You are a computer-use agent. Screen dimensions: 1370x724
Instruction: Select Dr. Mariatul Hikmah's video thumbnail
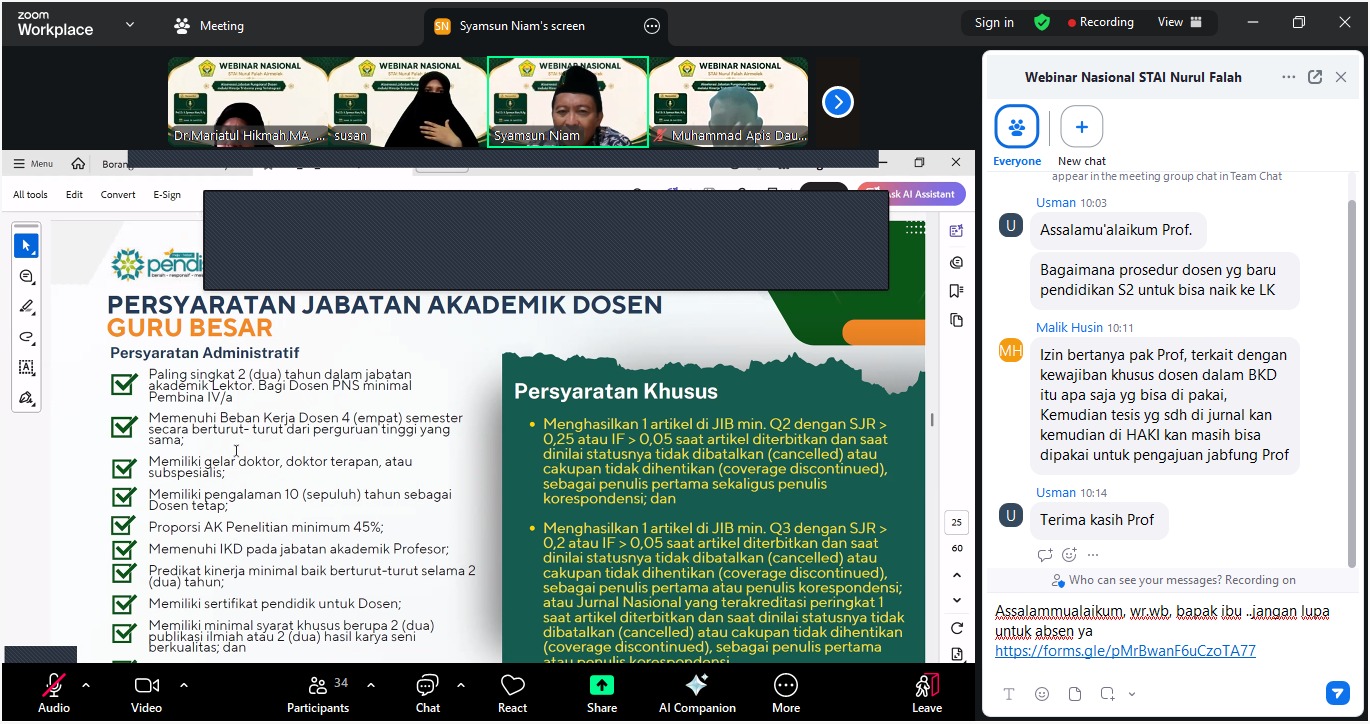click(248, 101)
